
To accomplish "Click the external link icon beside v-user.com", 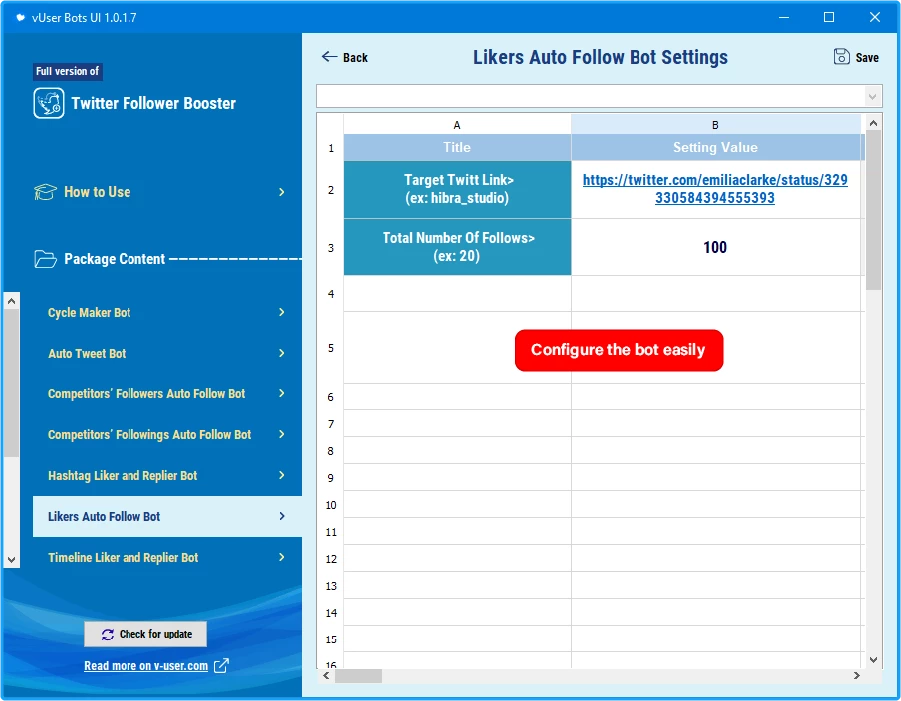I will click(x=221, y=665).
